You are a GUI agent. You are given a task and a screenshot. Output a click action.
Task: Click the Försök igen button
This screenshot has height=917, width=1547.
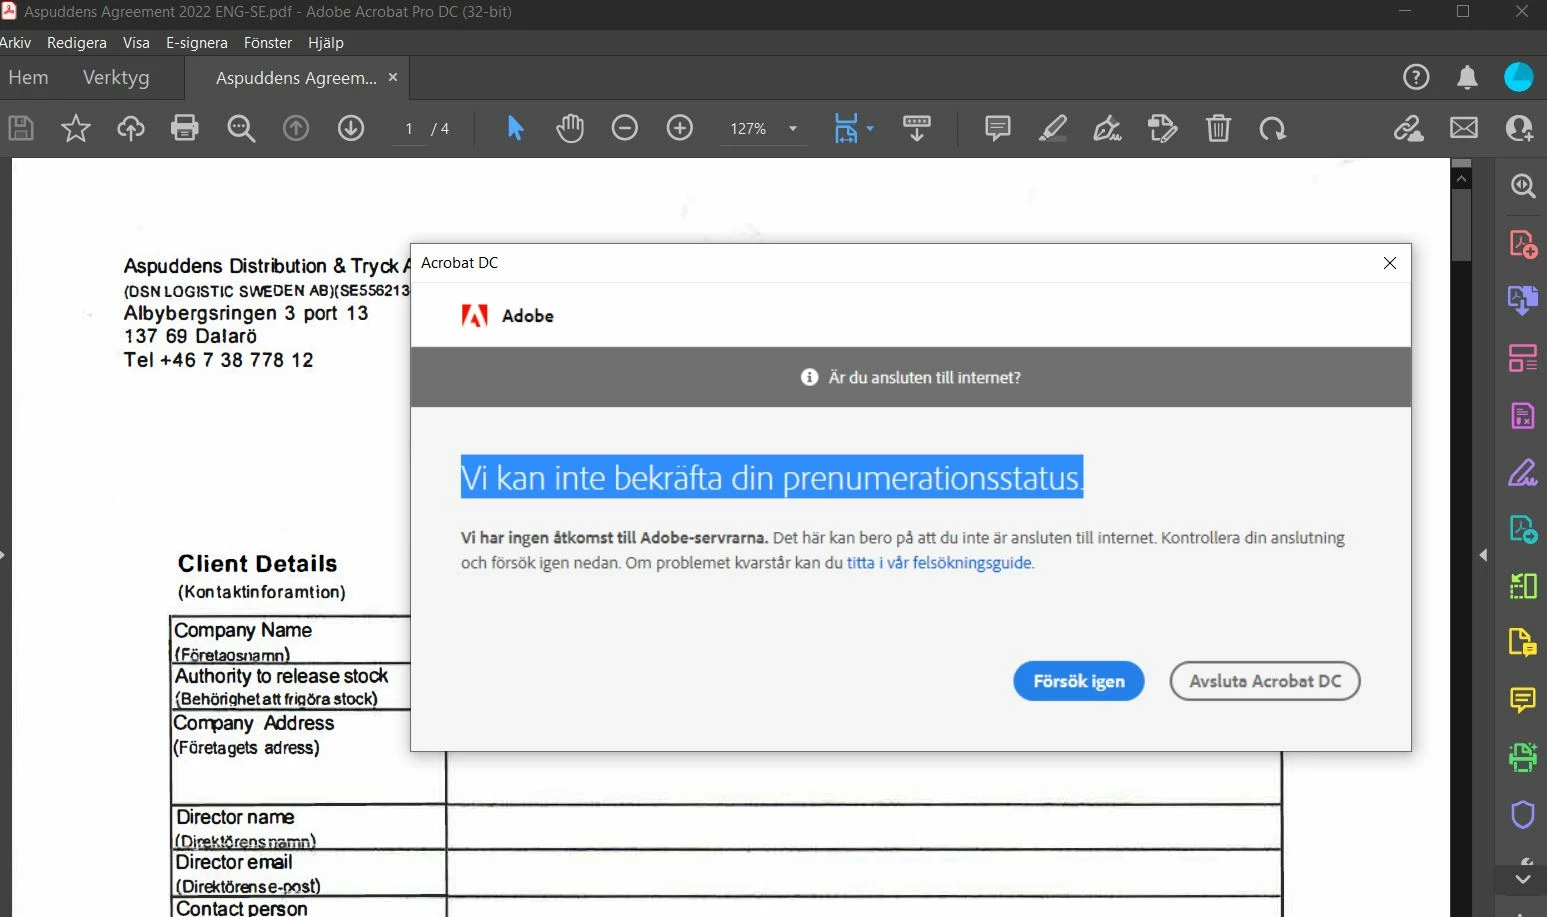point(1079,681)
